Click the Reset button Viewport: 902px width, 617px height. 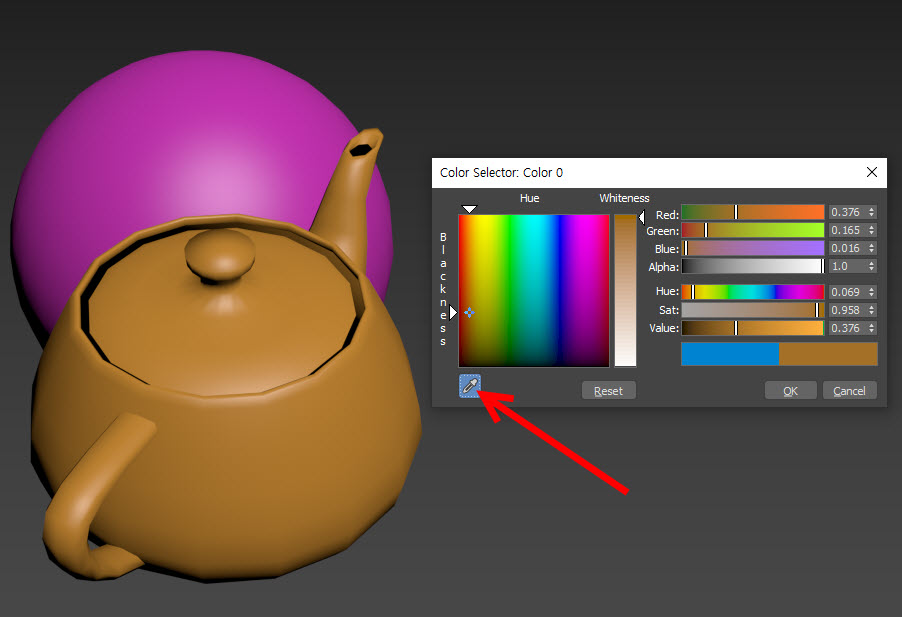609,390
